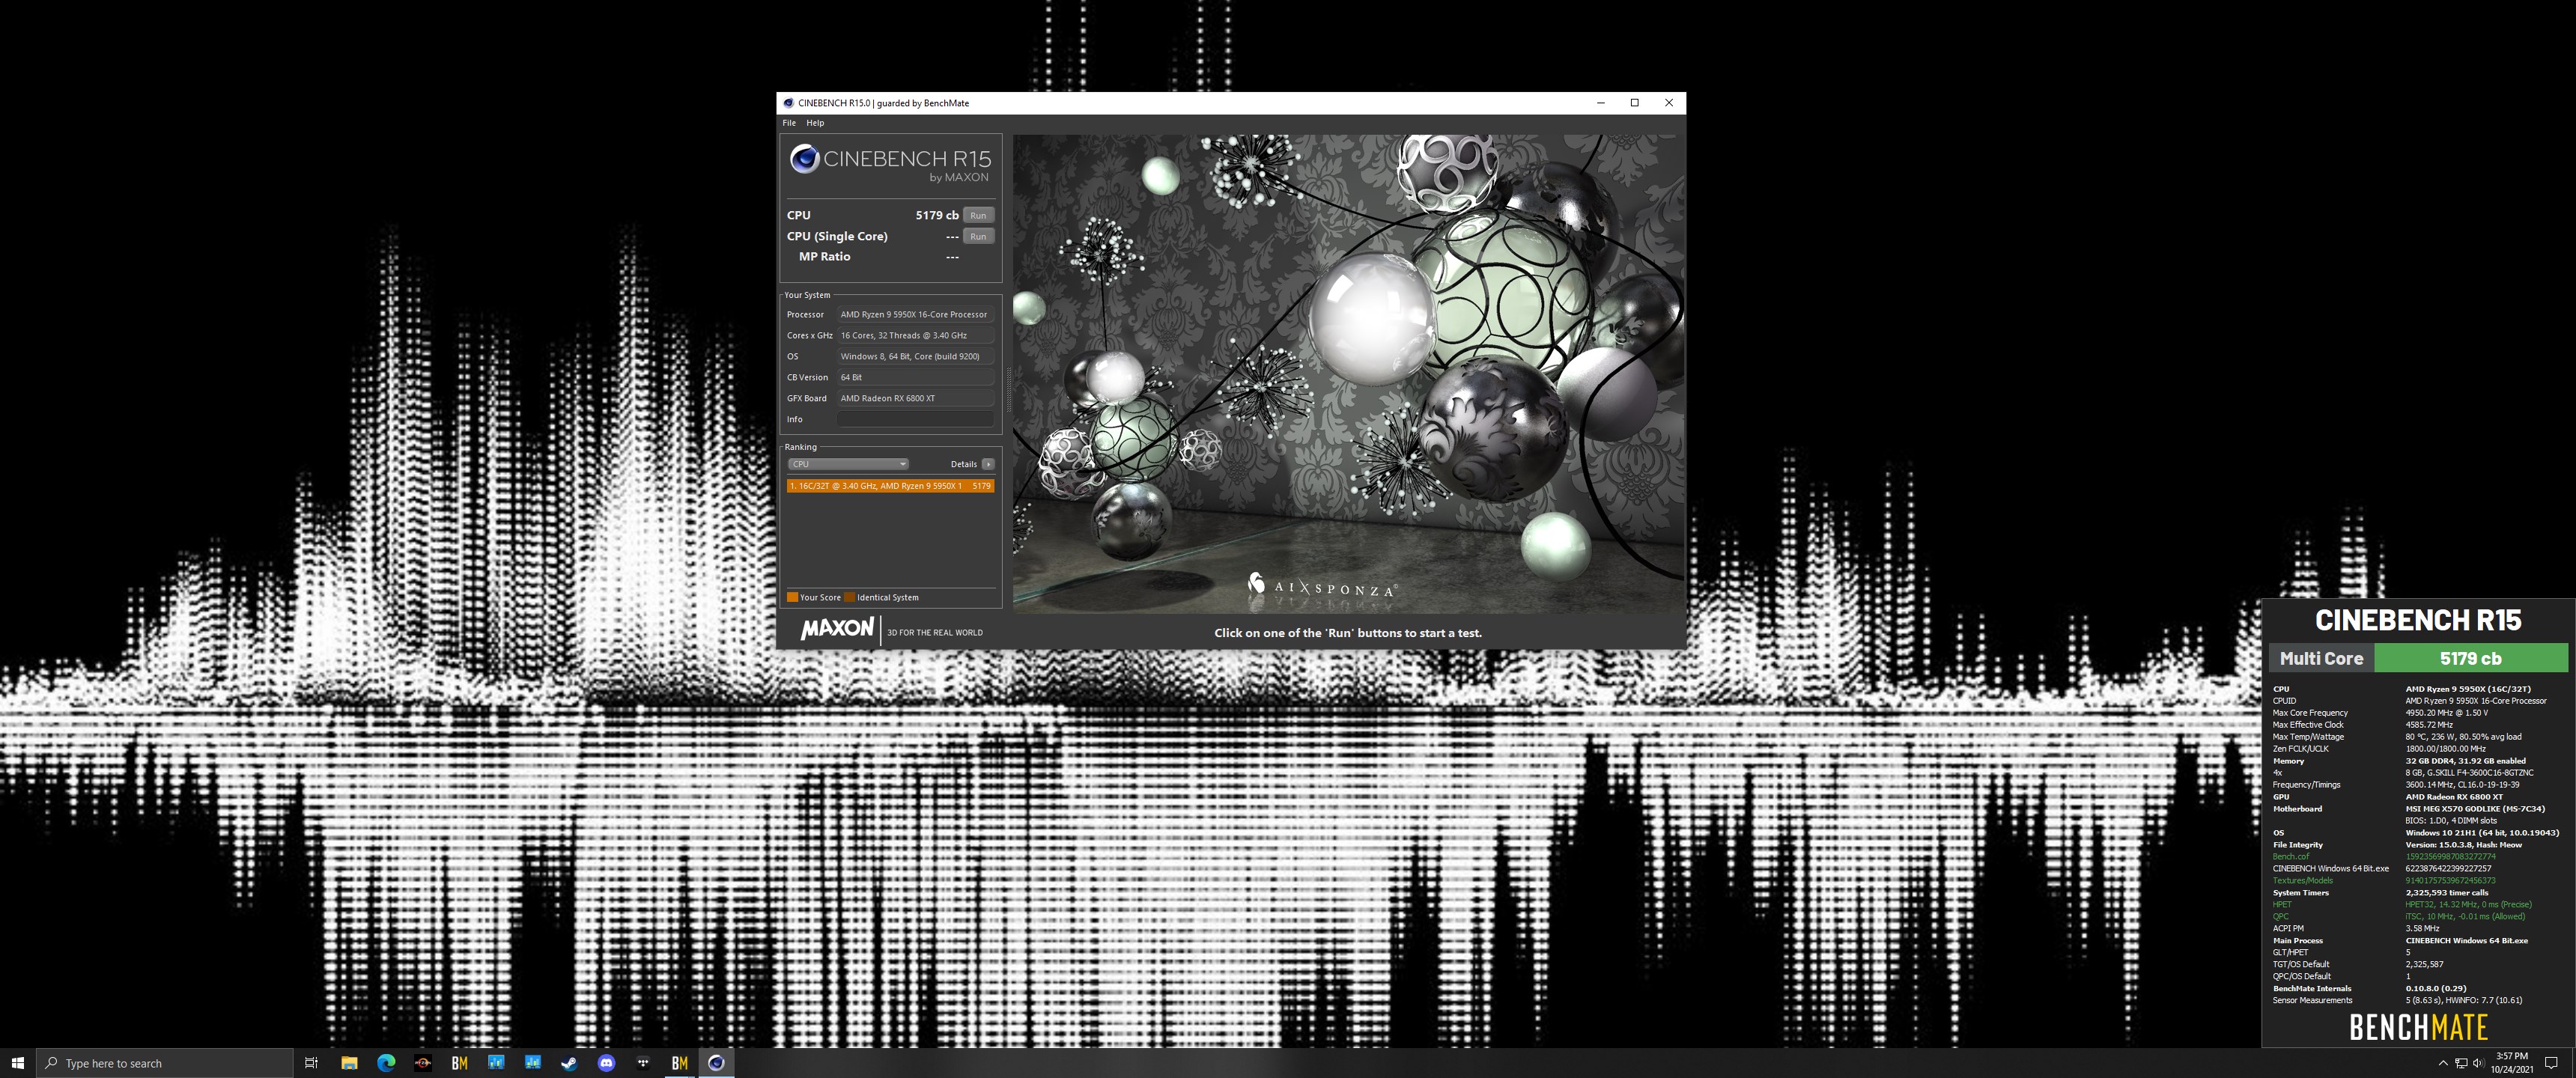Click the MAXON logo at window bottom
This screenshot has height=1078, width=2576.
837,629
